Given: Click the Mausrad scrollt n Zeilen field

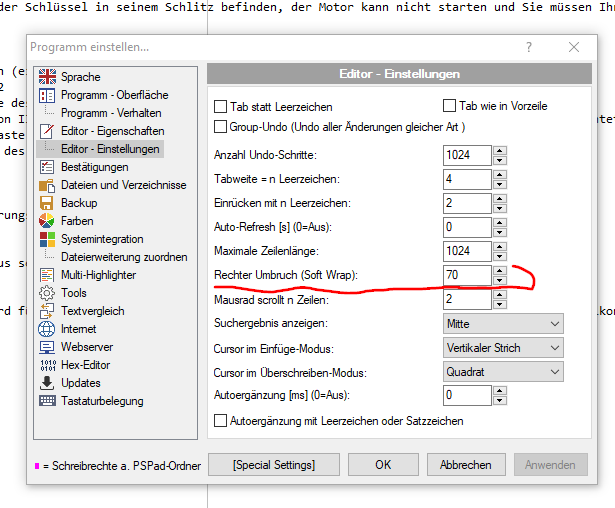Looking at the screenshot, I should 467,299.
